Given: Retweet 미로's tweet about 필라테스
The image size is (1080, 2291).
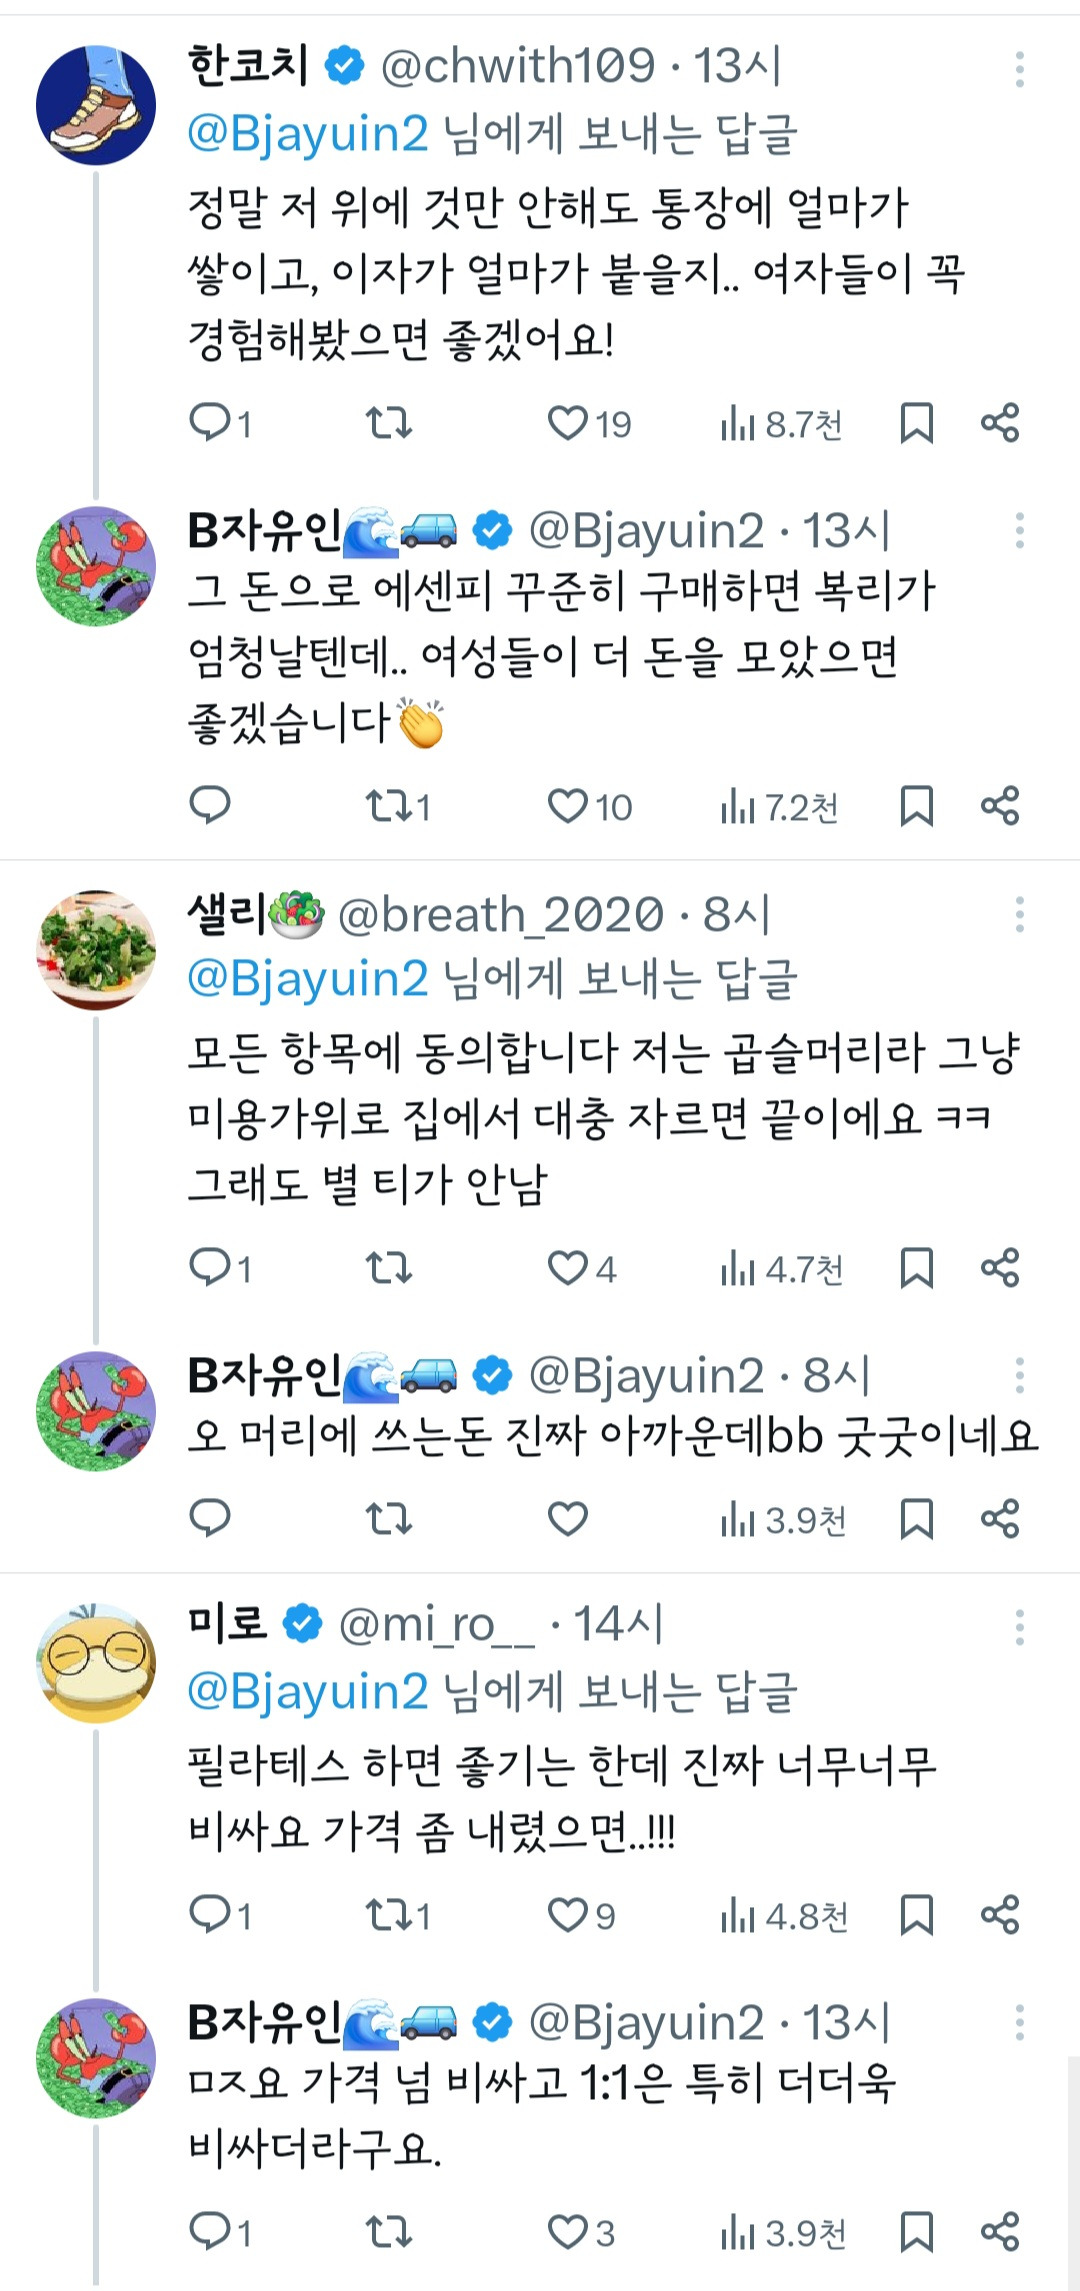Looking at the screenshot, I should 388,1915.
